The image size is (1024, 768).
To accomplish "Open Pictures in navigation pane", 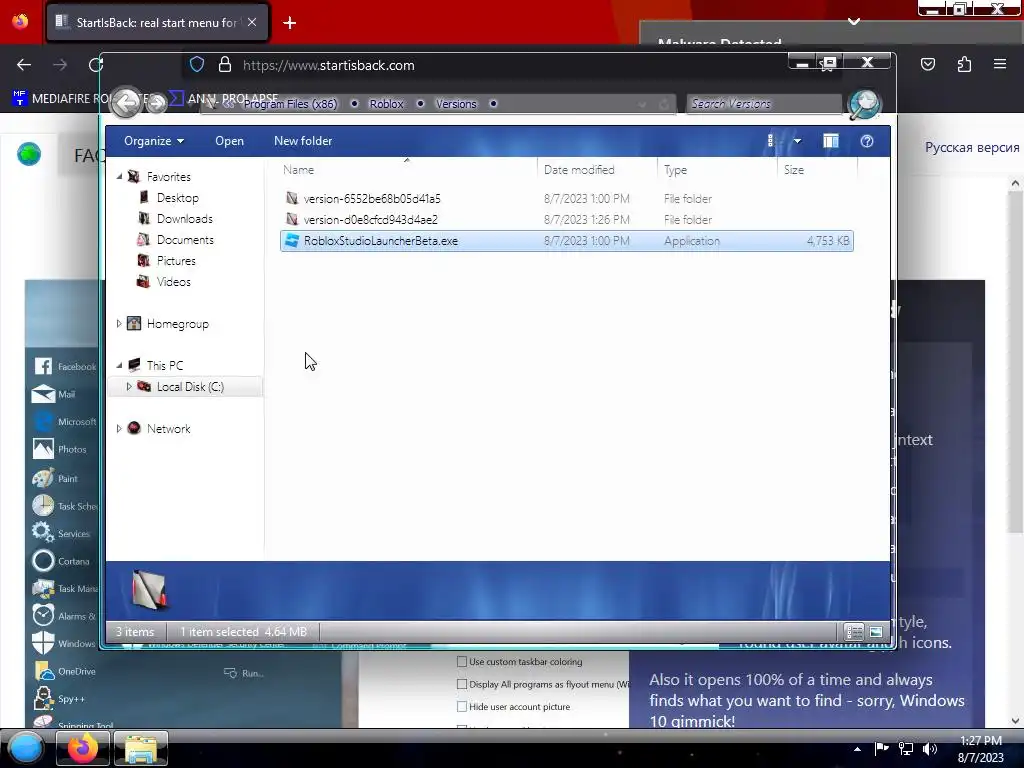I will pos(176,261).
